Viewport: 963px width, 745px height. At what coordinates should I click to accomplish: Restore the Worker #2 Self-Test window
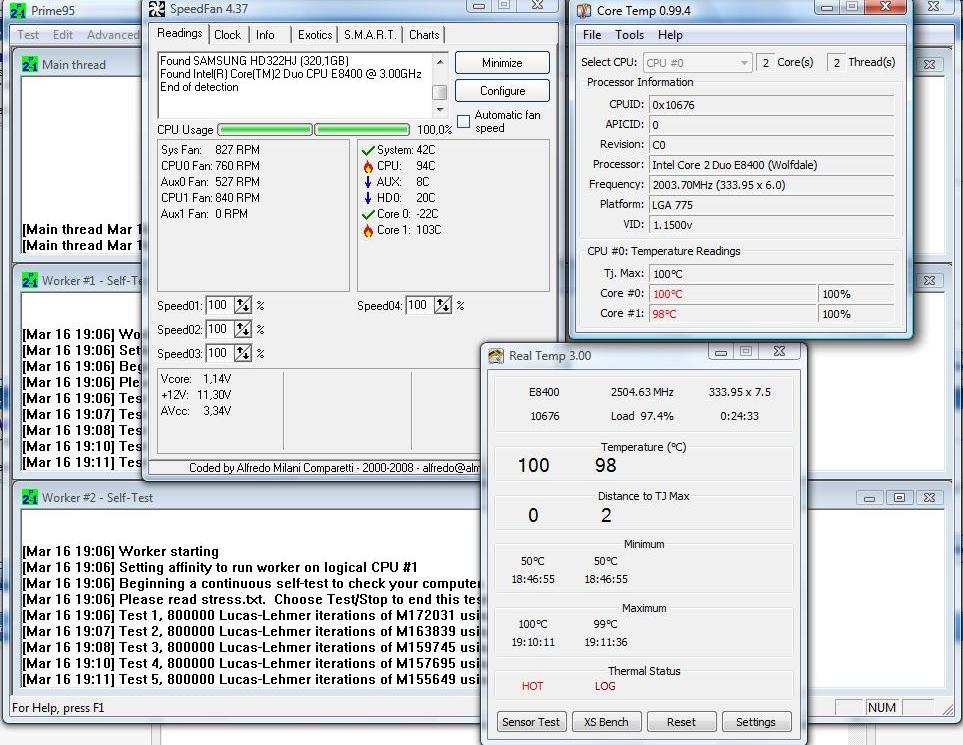[x=899, y=498]
